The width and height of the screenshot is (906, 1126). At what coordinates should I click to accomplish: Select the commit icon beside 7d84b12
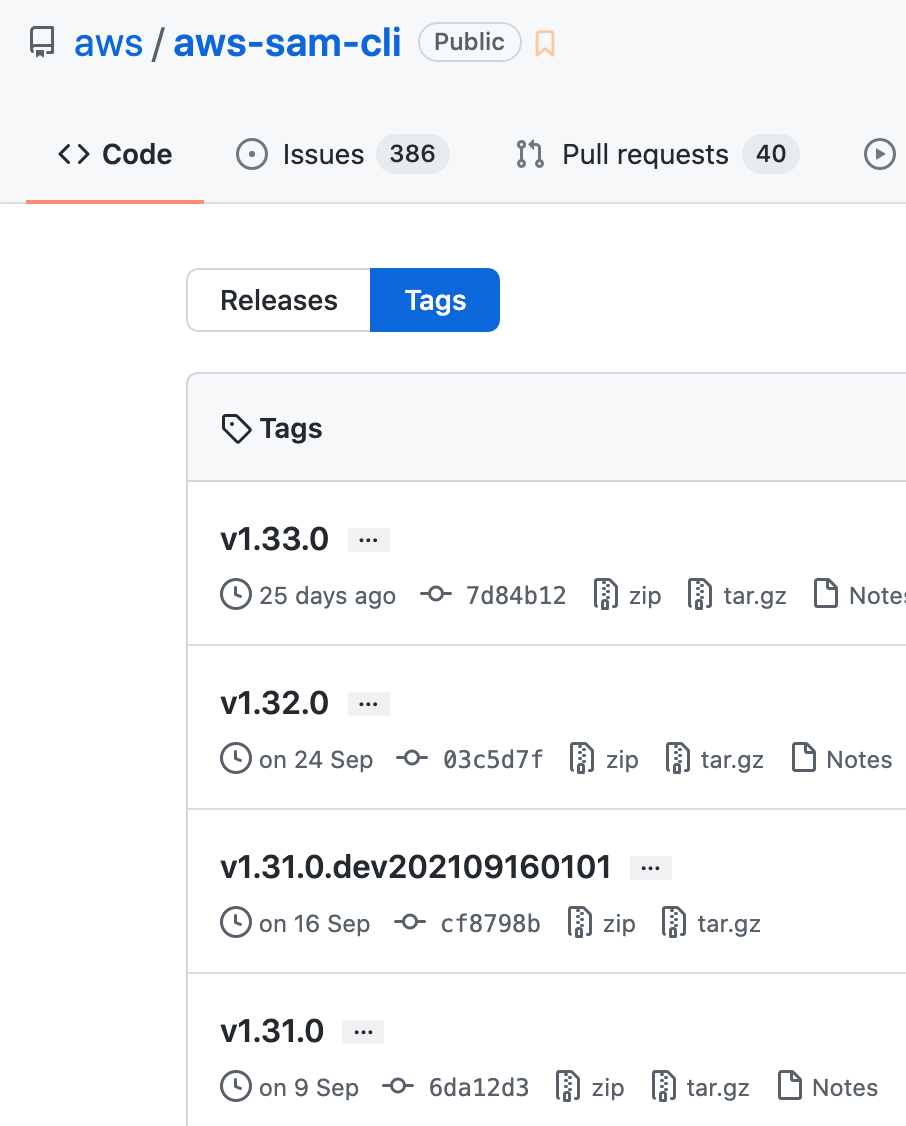click(x=436, y=594)
